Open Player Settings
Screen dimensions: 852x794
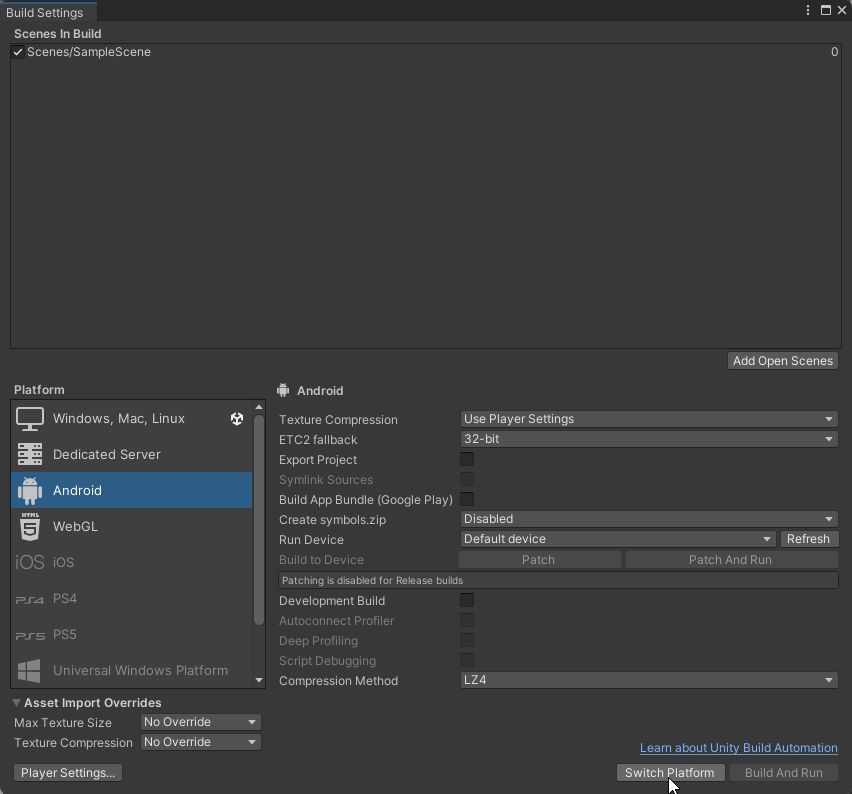[x=68, y=773]
